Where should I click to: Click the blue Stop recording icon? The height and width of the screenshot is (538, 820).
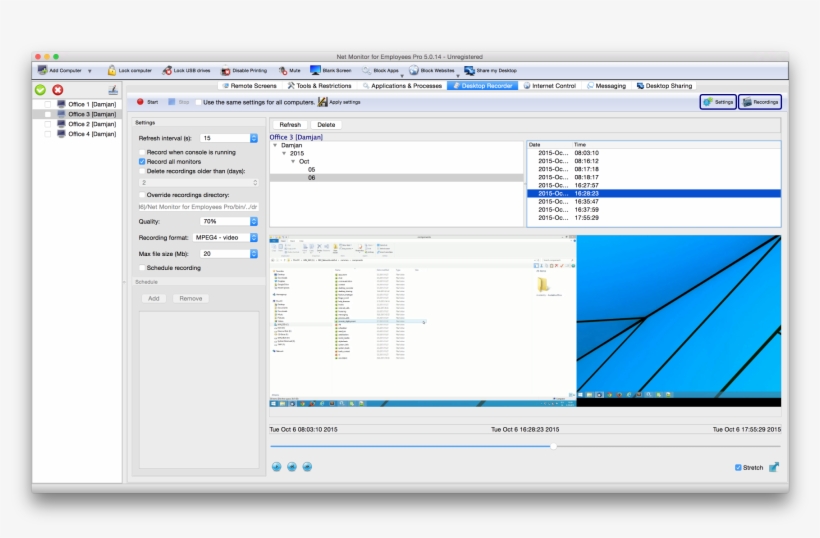pyautogui.click(x=172, y=102)
